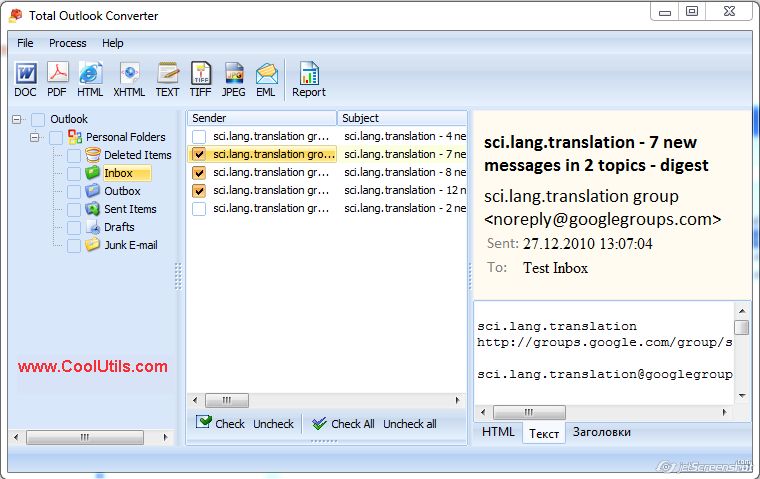Viewport: 760px width, 479px height.
Task: Click the Outlook root label
Action: pos(69,119)
